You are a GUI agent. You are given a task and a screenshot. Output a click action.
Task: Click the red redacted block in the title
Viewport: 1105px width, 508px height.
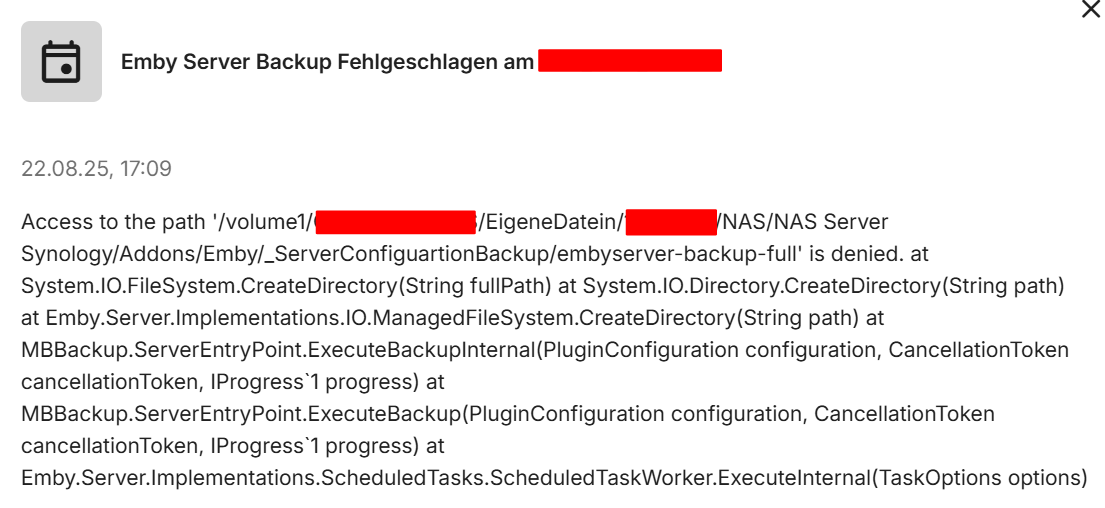pos(629,60)
